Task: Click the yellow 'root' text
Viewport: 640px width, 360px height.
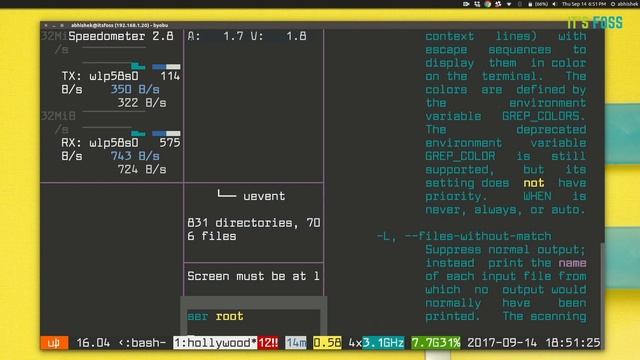Action: (x=229, y=316)
